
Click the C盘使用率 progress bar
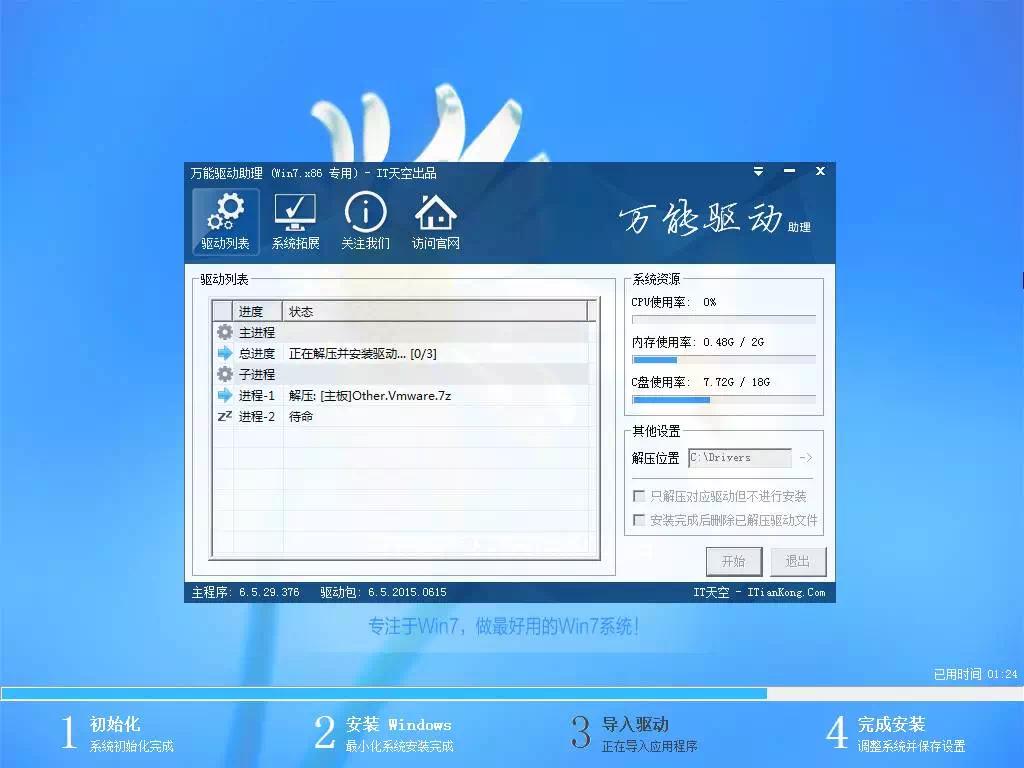point(722,399)
